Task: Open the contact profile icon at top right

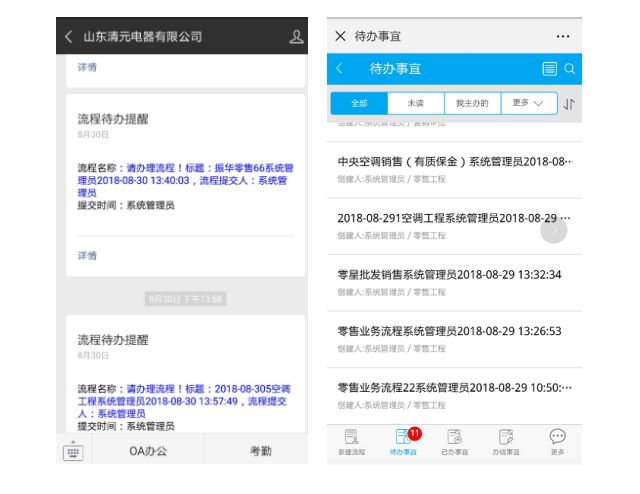Action: click(x=295, y=37)
